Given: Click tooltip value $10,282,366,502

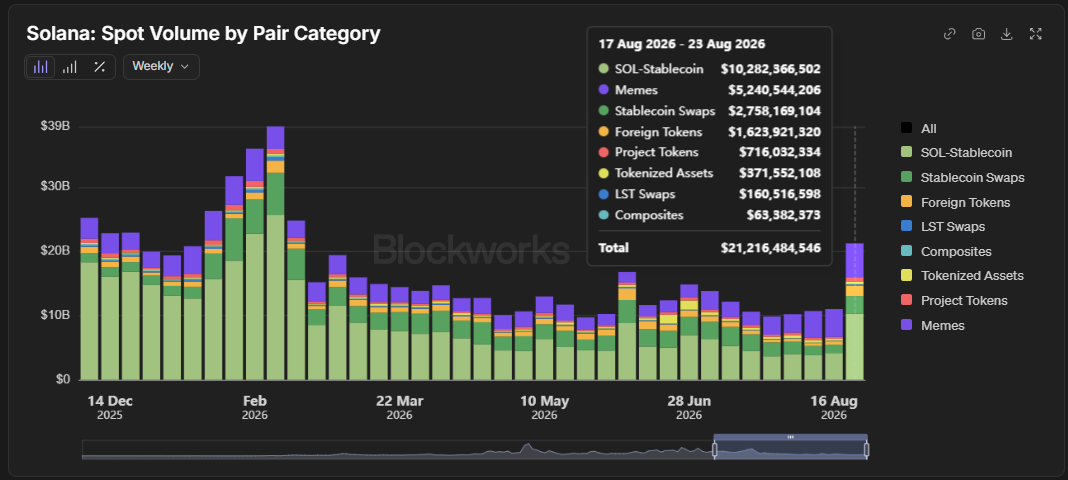Looking at the screenshot, I should coord(770,69).
